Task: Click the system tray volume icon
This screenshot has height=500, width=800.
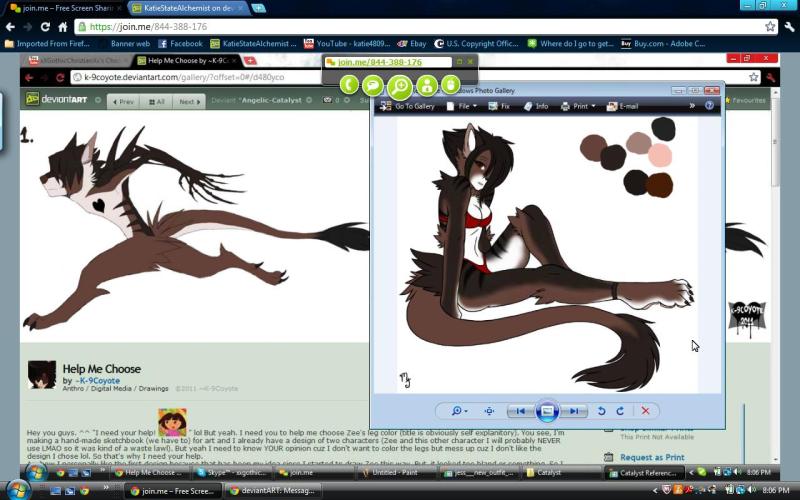Action: pos(754,490)
